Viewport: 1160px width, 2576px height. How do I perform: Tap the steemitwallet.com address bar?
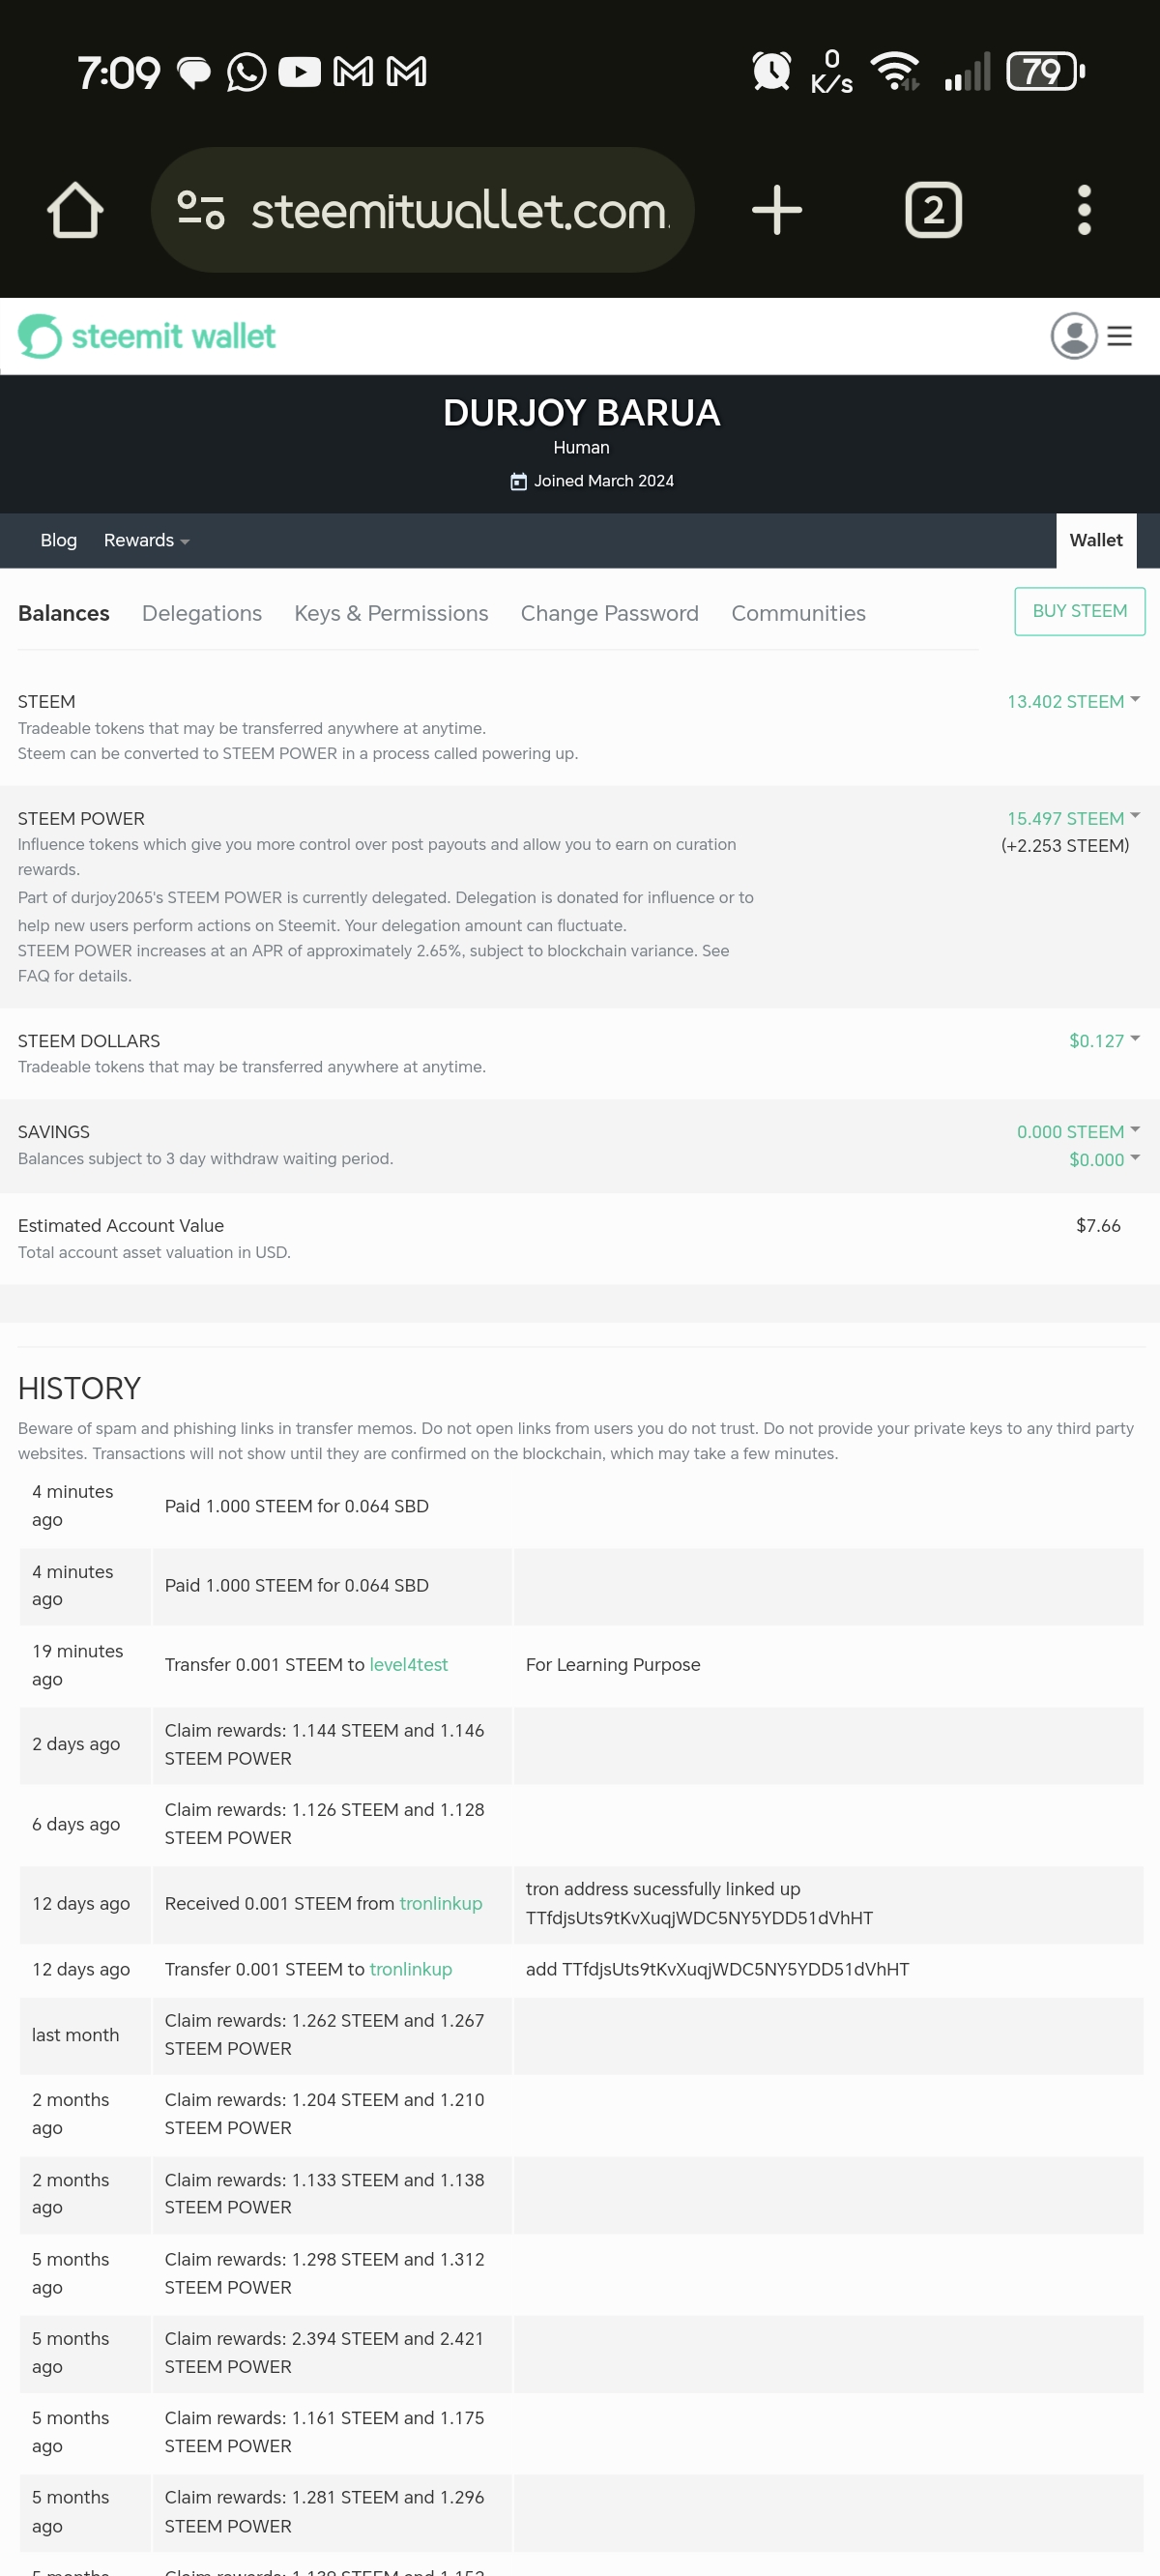click(x=458, y=210)
